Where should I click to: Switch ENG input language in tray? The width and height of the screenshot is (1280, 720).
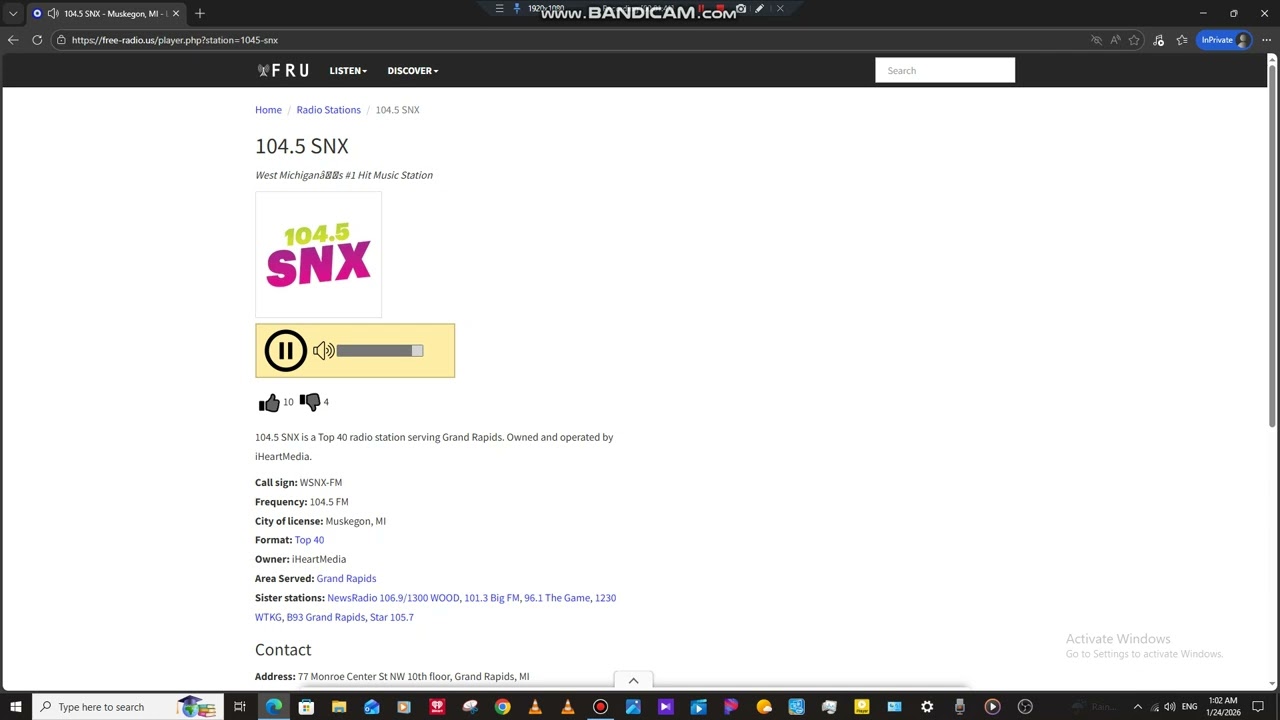(x=1189, y=707)
